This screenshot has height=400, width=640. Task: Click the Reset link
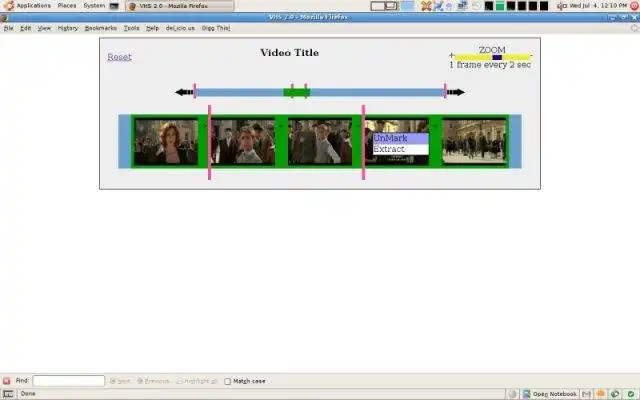click(x=119, y=57)
